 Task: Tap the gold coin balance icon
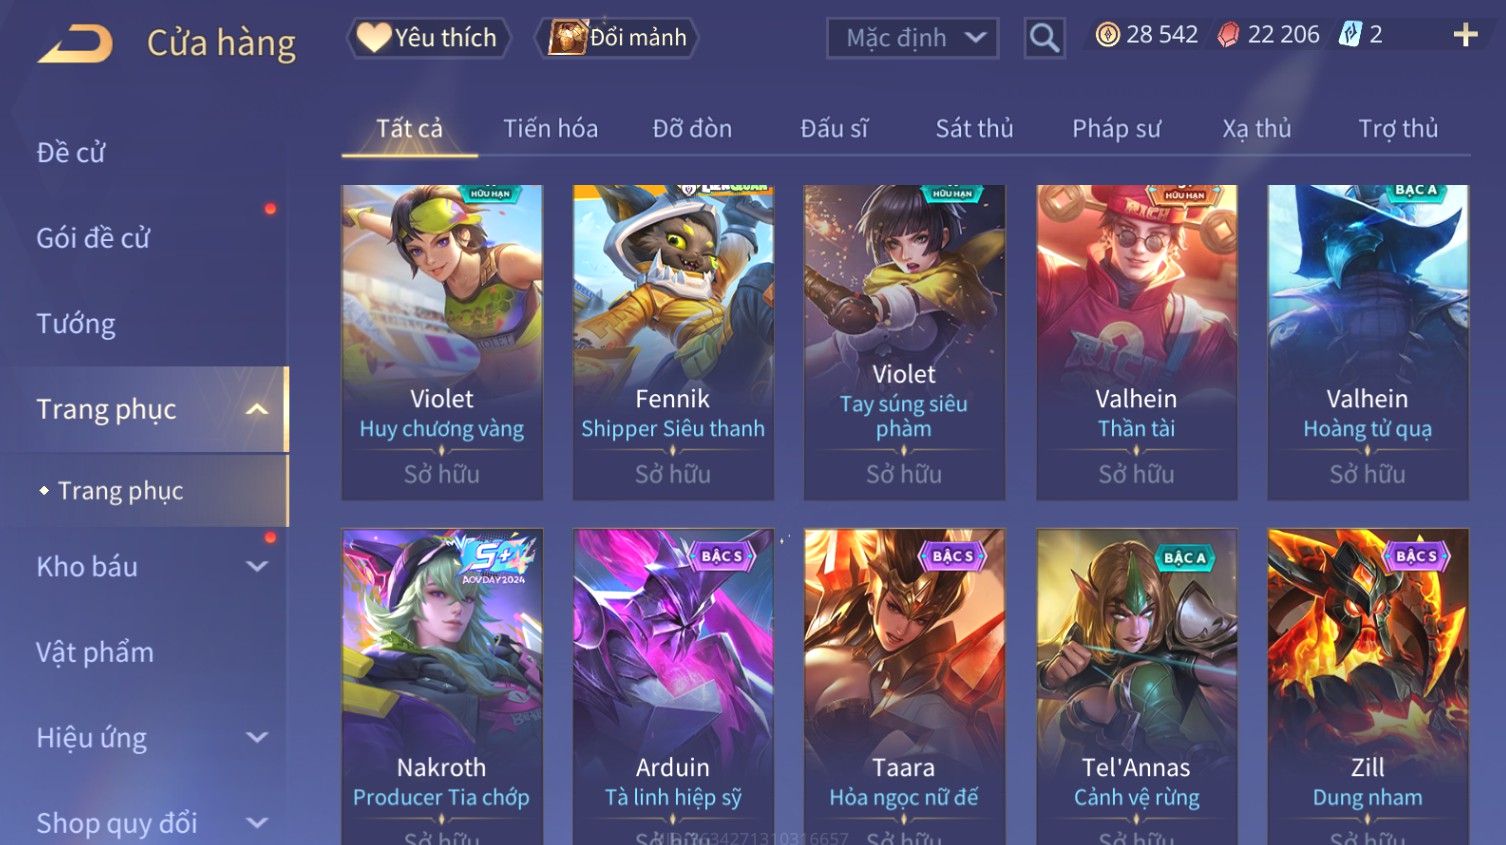tap(1107, 35)
